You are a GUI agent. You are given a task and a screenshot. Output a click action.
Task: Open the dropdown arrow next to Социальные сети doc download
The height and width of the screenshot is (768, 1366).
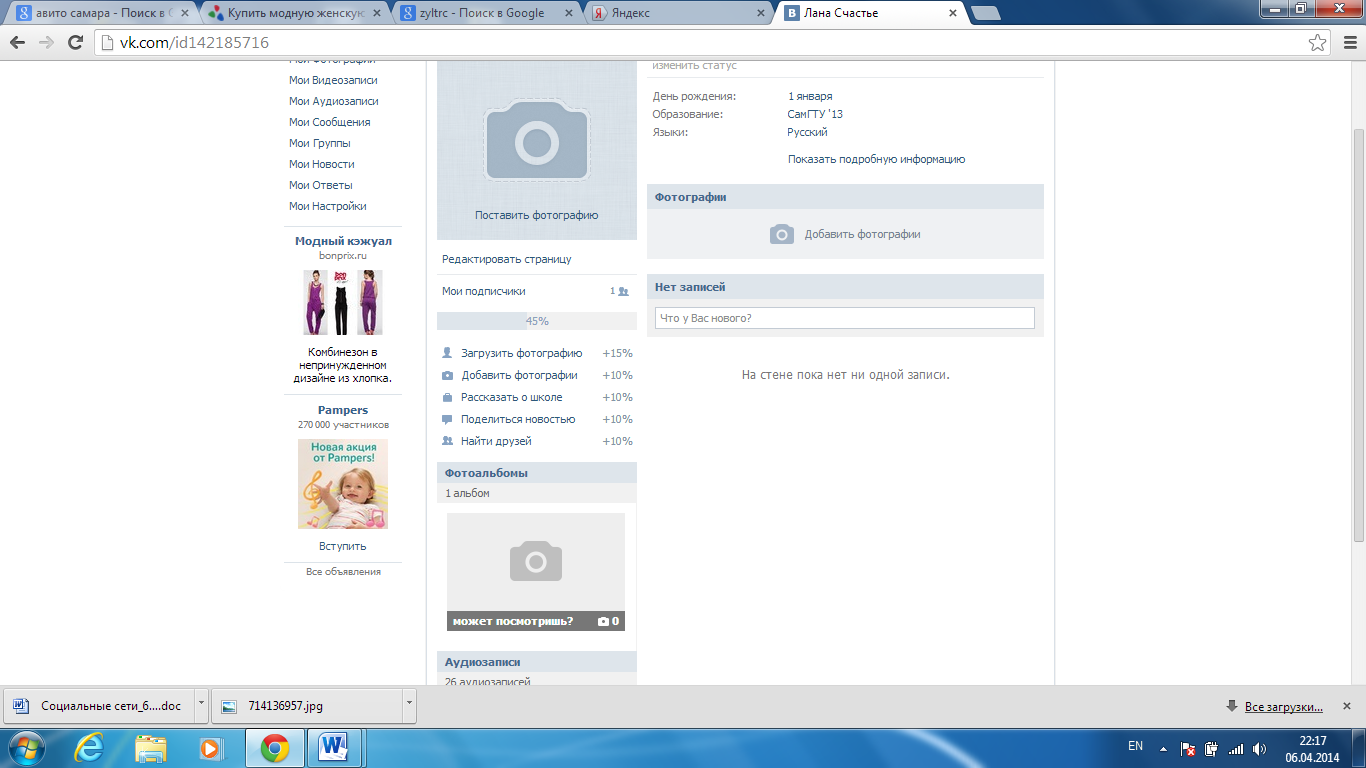click(x=201, y=705)
